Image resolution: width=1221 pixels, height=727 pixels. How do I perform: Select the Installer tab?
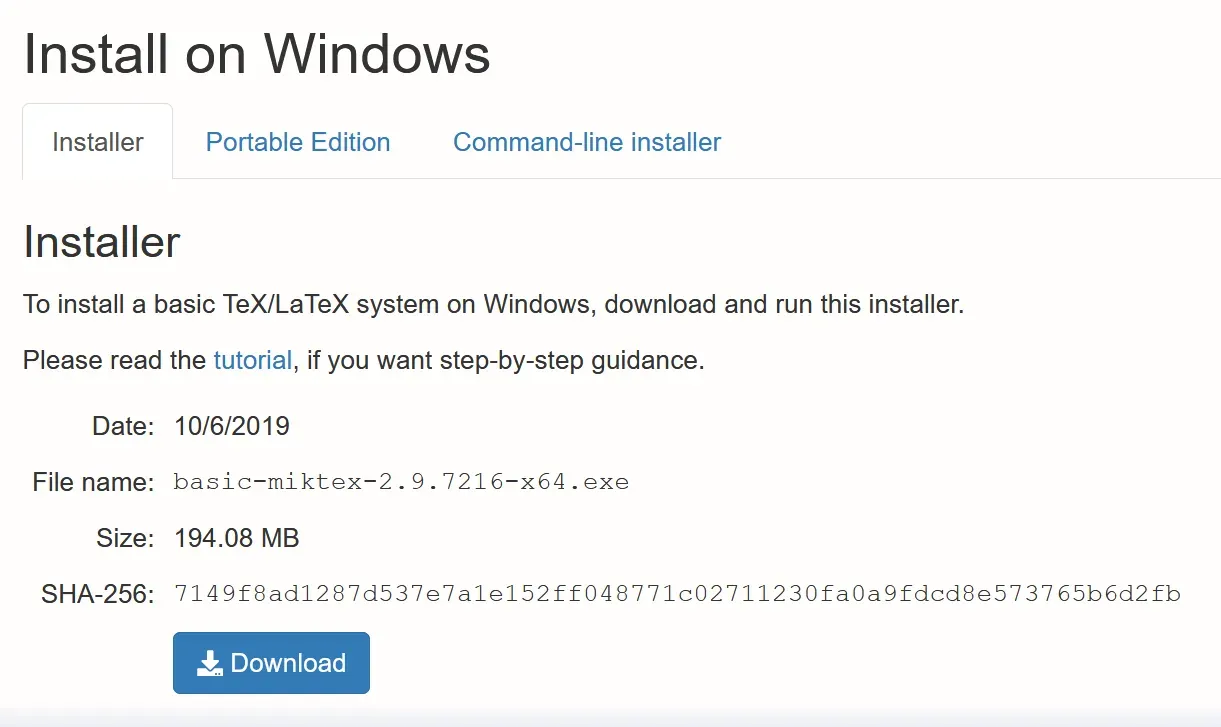point(97,142)
